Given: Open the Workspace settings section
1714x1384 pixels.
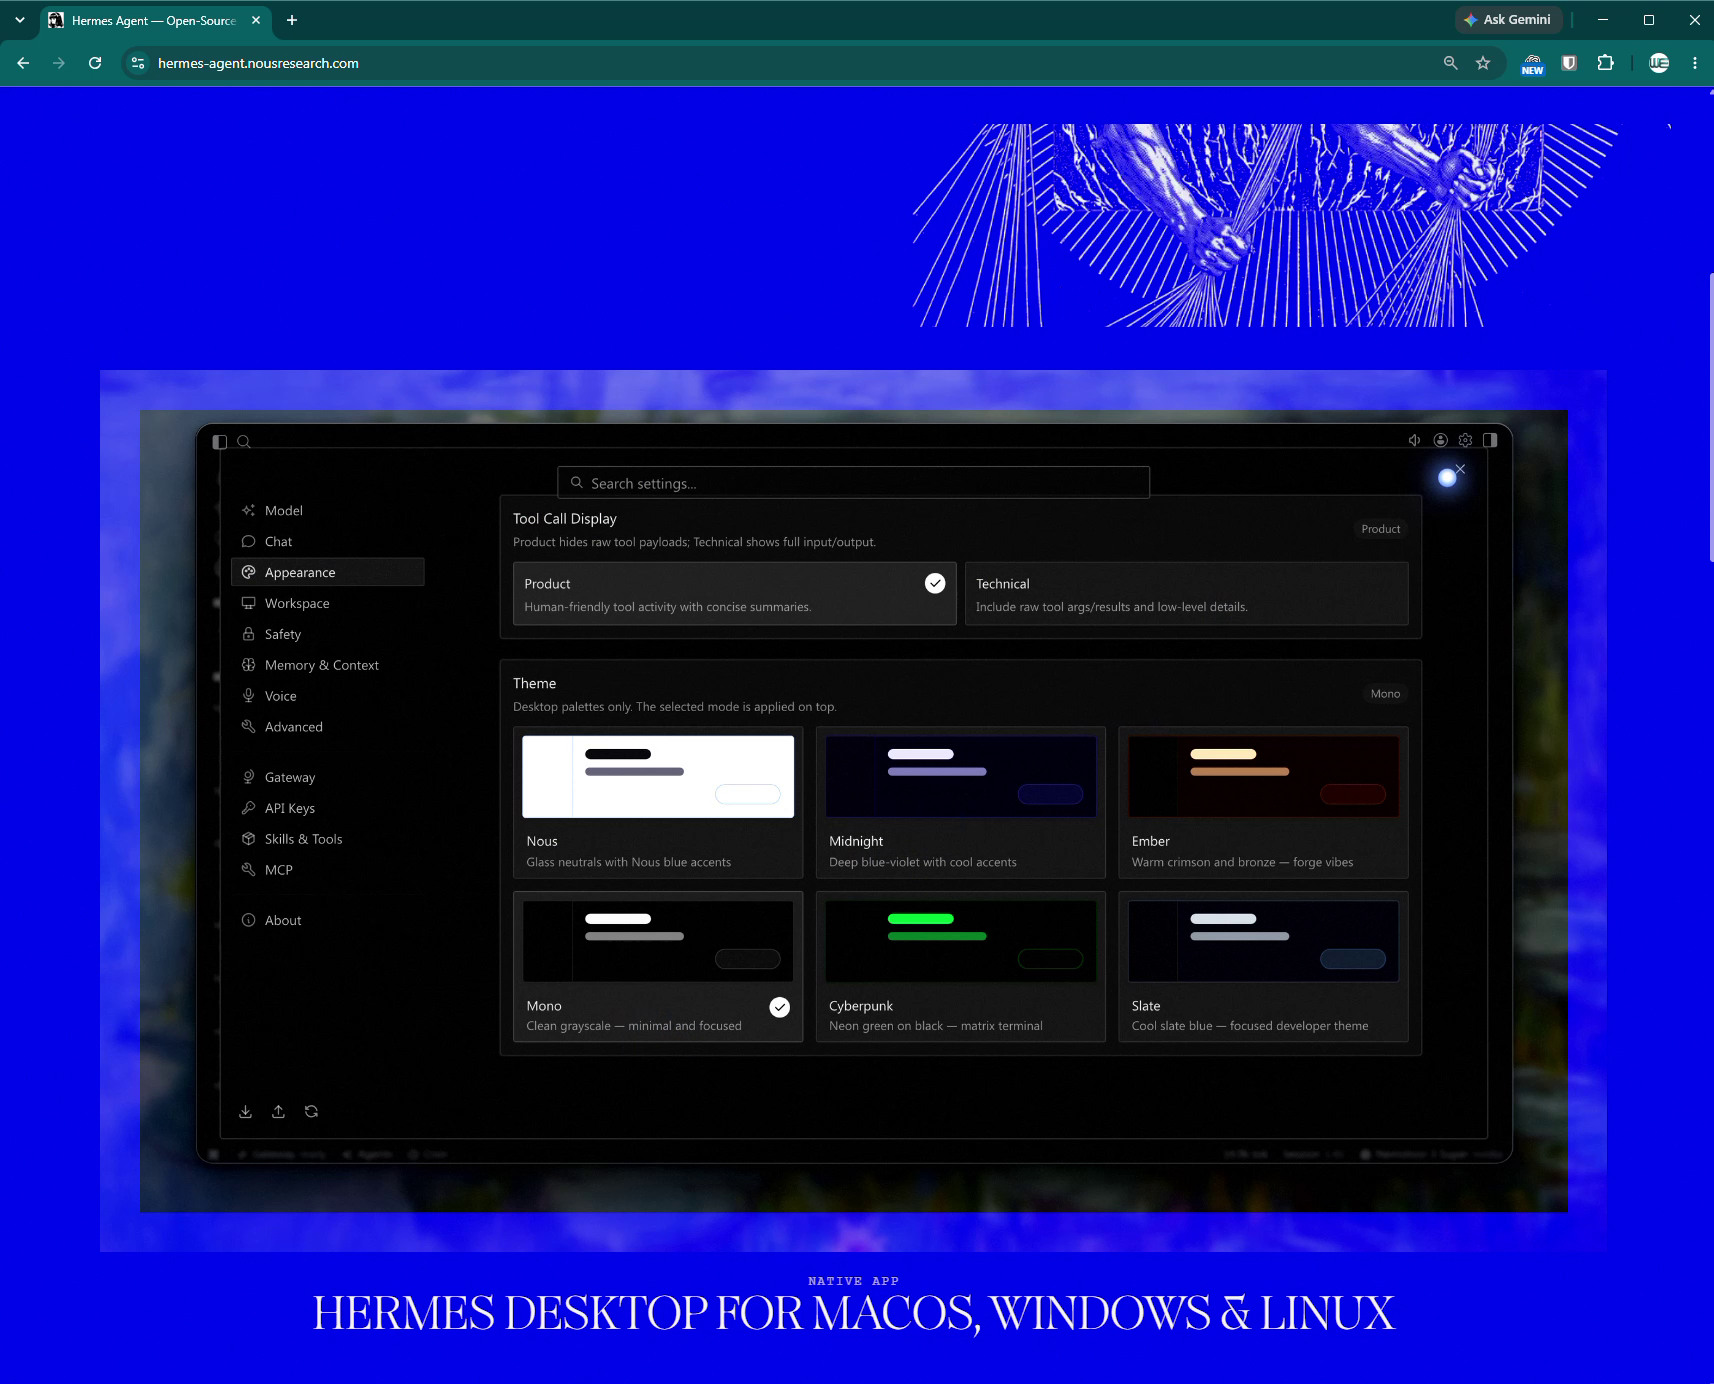Looking at the screenshot, I should pos(328,603).
